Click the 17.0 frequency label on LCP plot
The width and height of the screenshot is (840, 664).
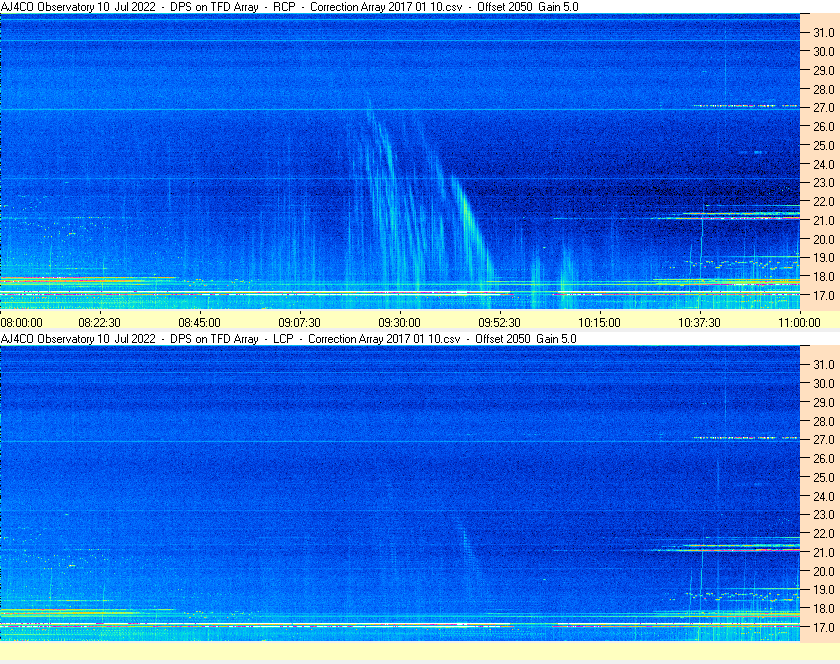click(x=824, y=627)
